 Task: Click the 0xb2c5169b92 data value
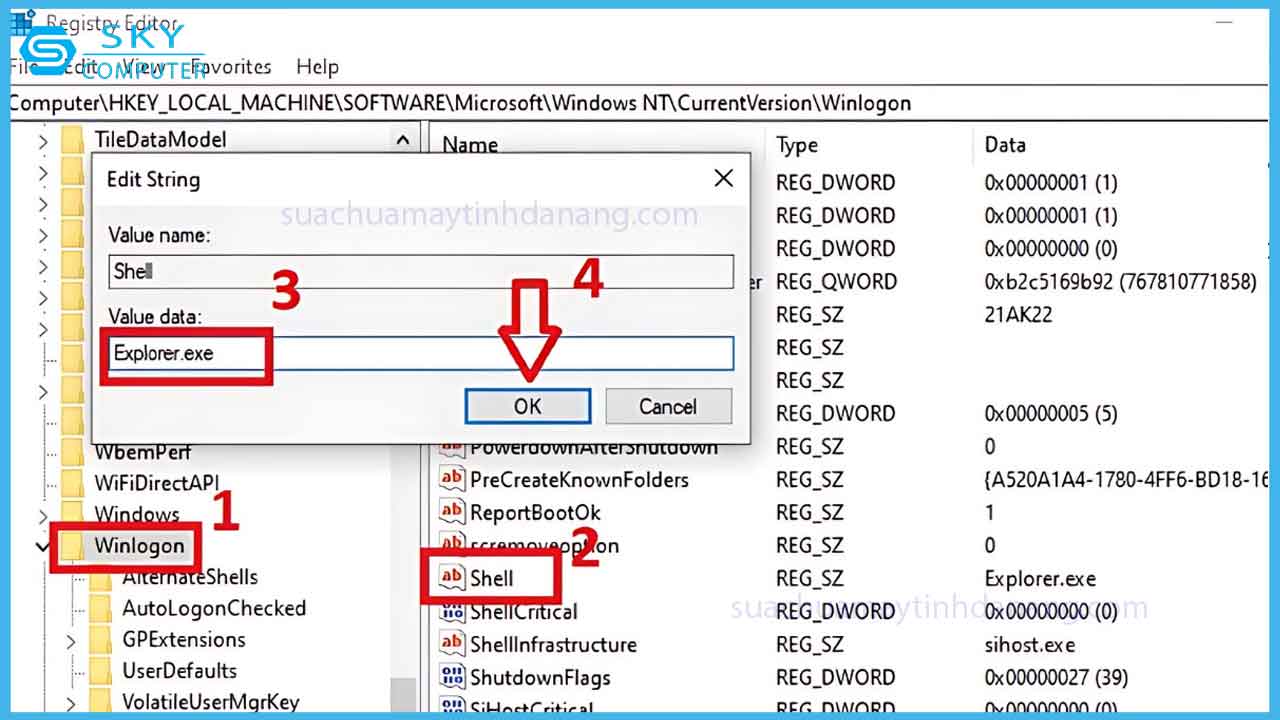[x=1120, y=282]
